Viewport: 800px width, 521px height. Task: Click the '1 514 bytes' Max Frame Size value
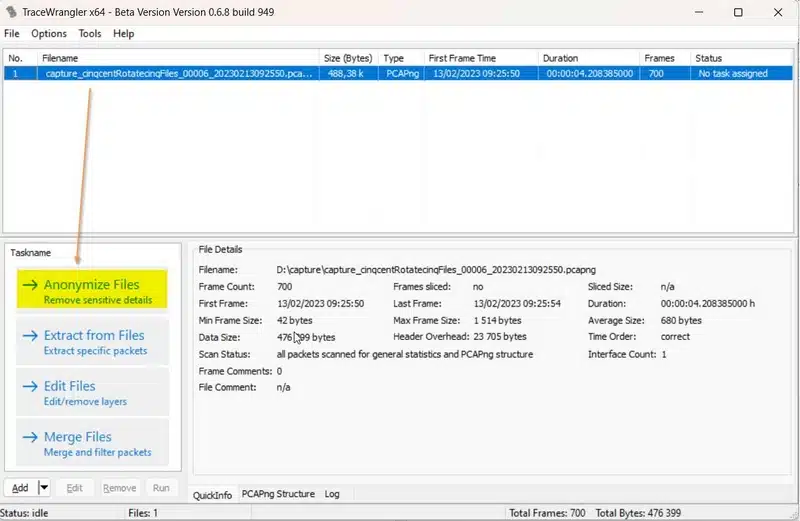coord(497,320)
